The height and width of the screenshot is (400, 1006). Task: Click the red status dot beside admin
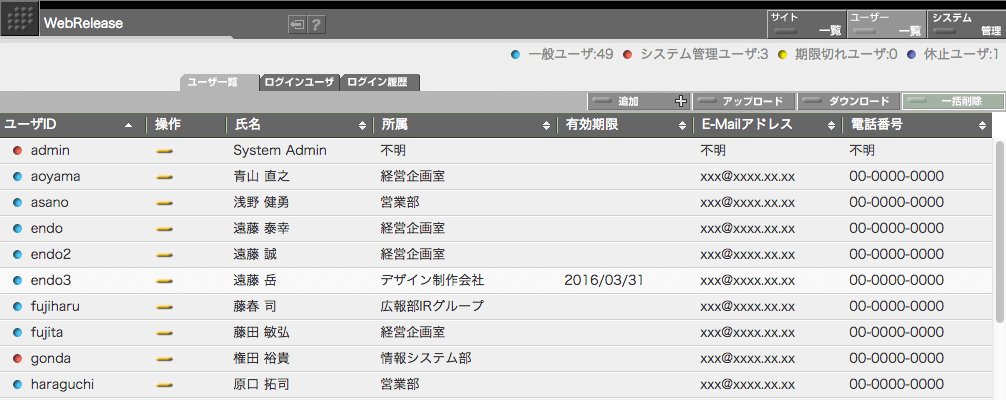coord(17,151)
